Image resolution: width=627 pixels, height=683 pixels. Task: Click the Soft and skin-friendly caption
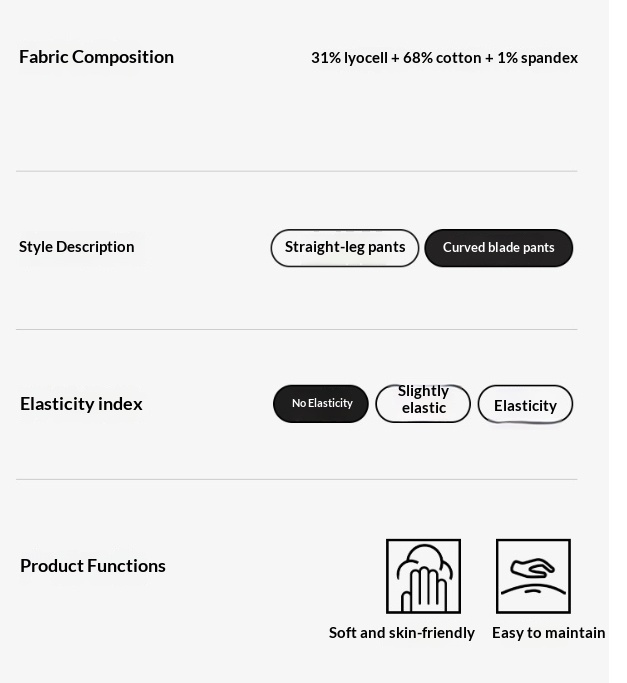pyautogui.click(x=402, y=633)
